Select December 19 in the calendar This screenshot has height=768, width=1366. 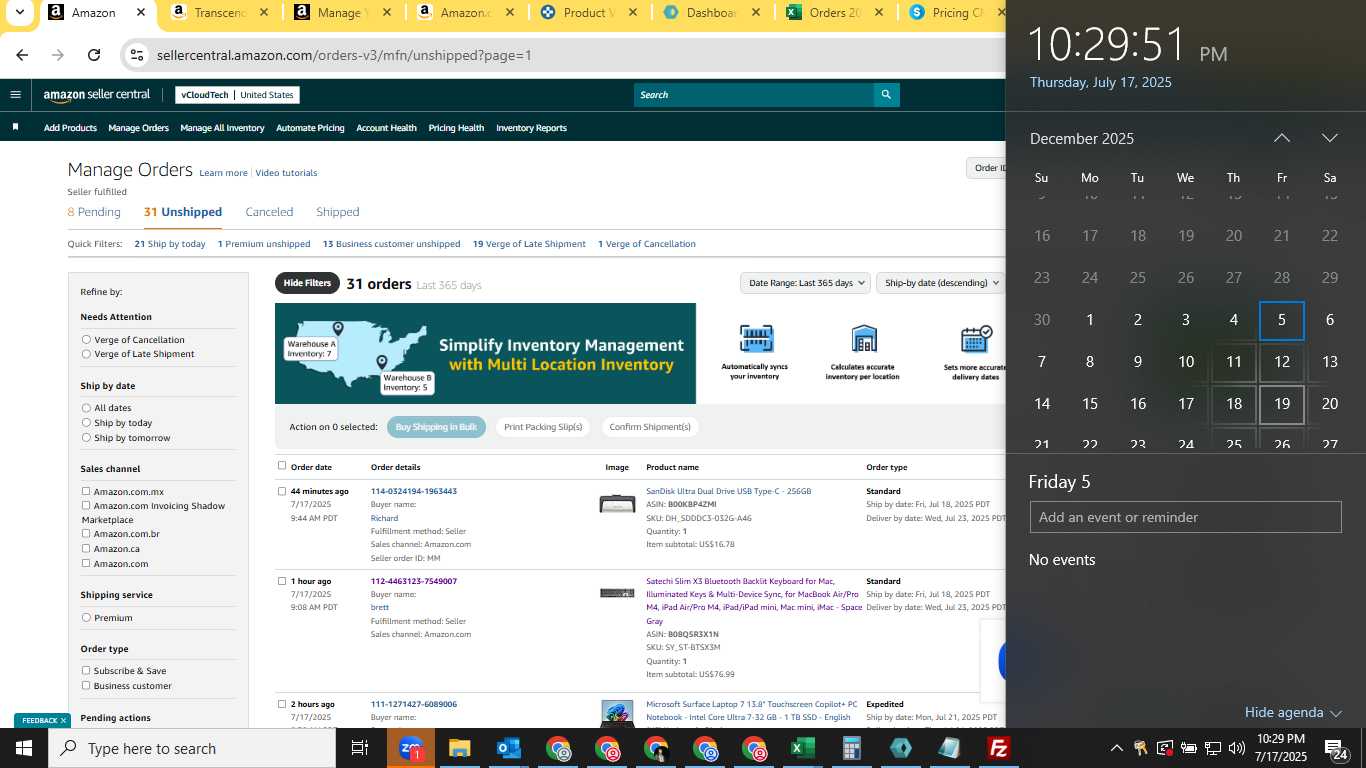tap(1281, 404)
